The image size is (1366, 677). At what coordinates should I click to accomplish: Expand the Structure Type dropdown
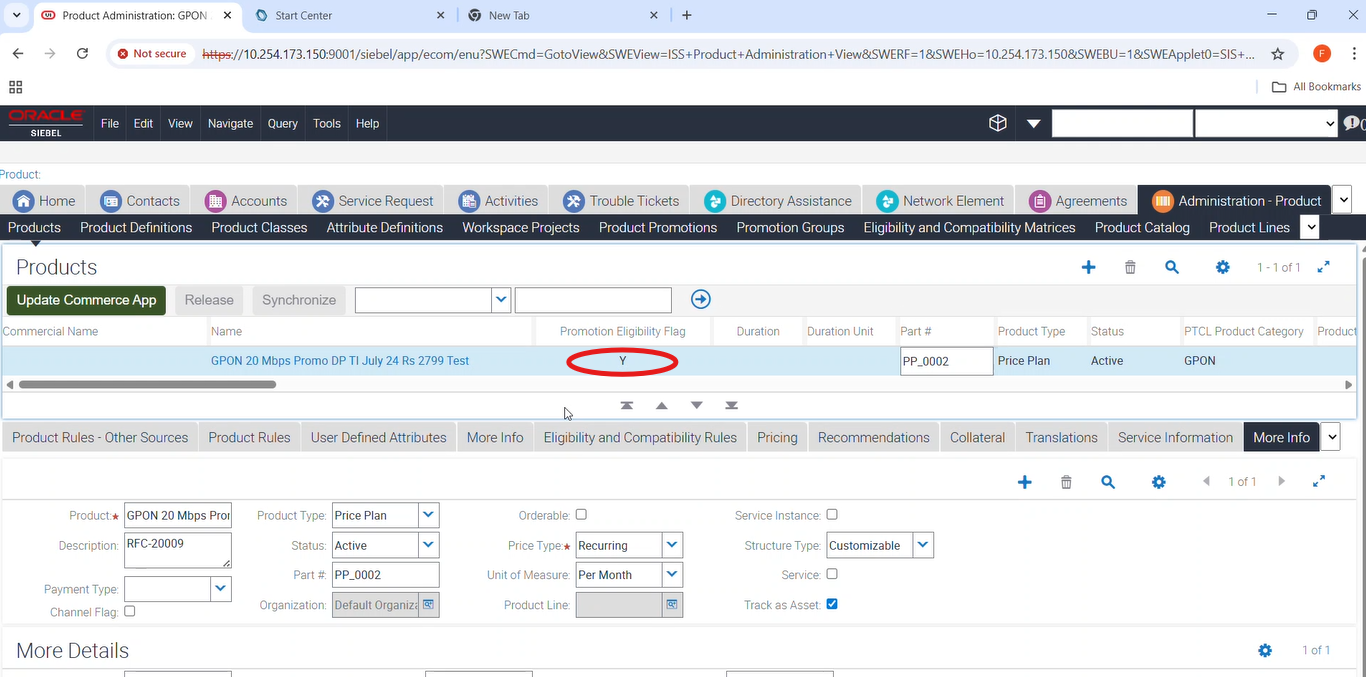point(923,545)
